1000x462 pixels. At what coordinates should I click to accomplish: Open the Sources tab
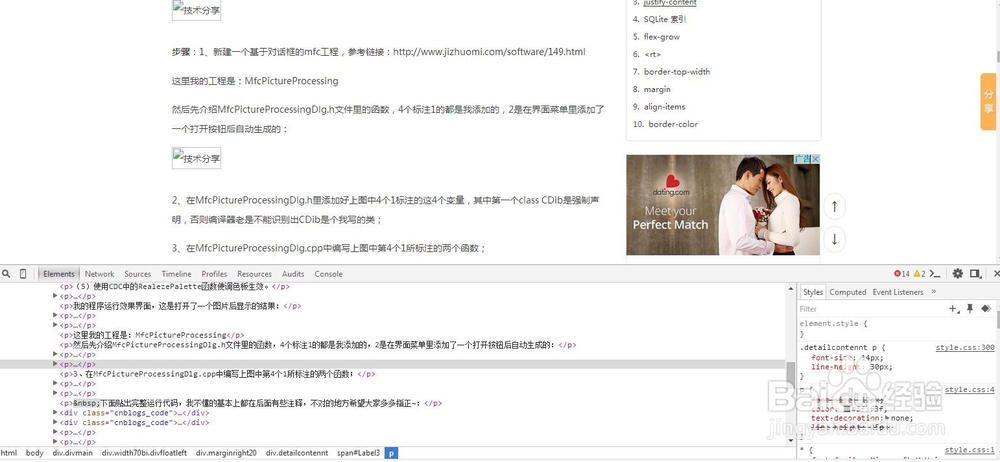click(x=138, y=274)
